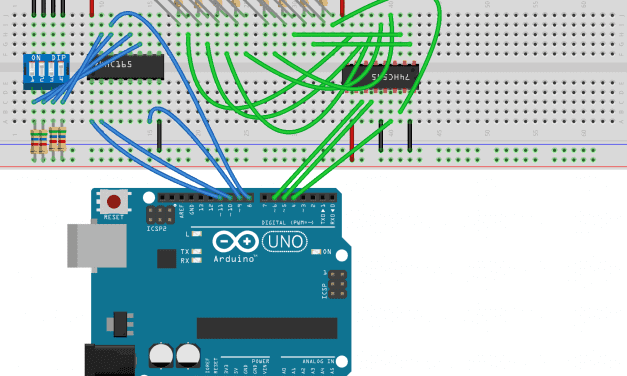Click Arduino digital pin 6 socket
Viewport: 627px width, 376px height.
click(x=274, y=198)
